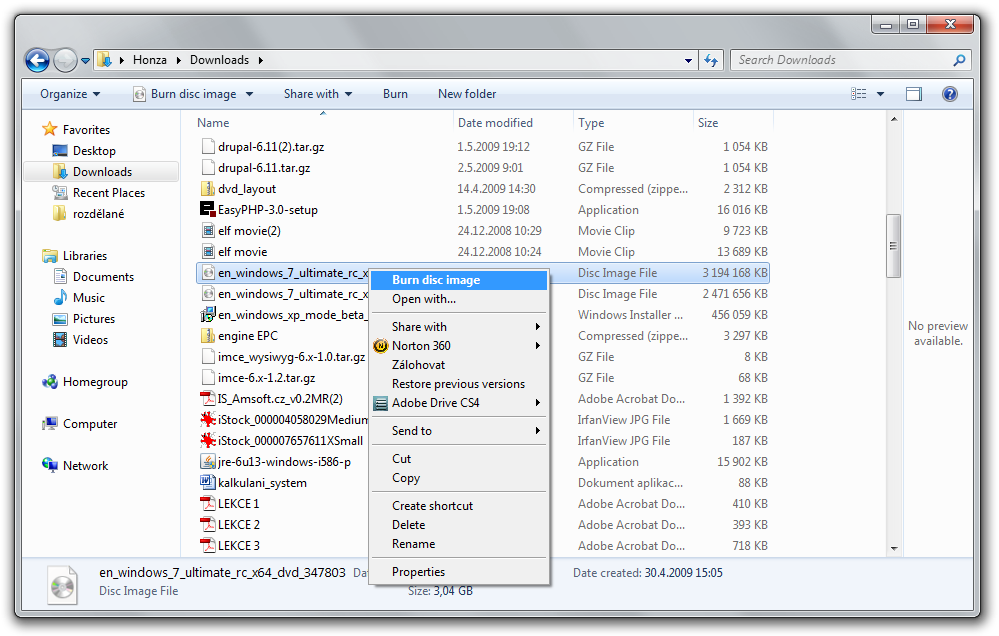Select the EasyPHP-3.0-setup application icon
999x636 pixels.
point(208,210)
